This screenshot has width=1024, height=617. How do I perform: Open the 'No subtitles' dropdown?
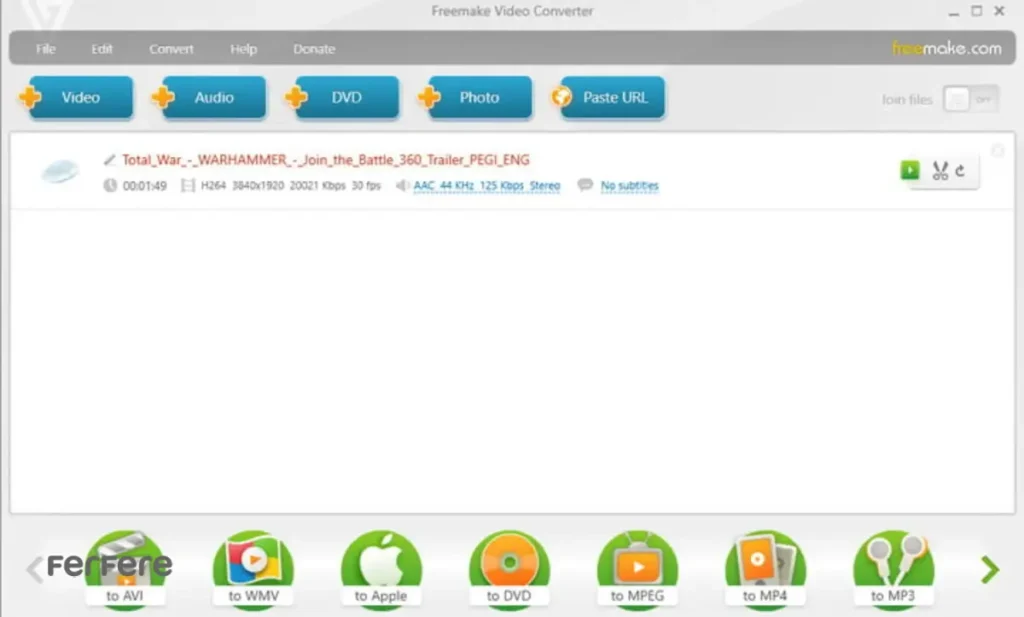coord(629,186)
